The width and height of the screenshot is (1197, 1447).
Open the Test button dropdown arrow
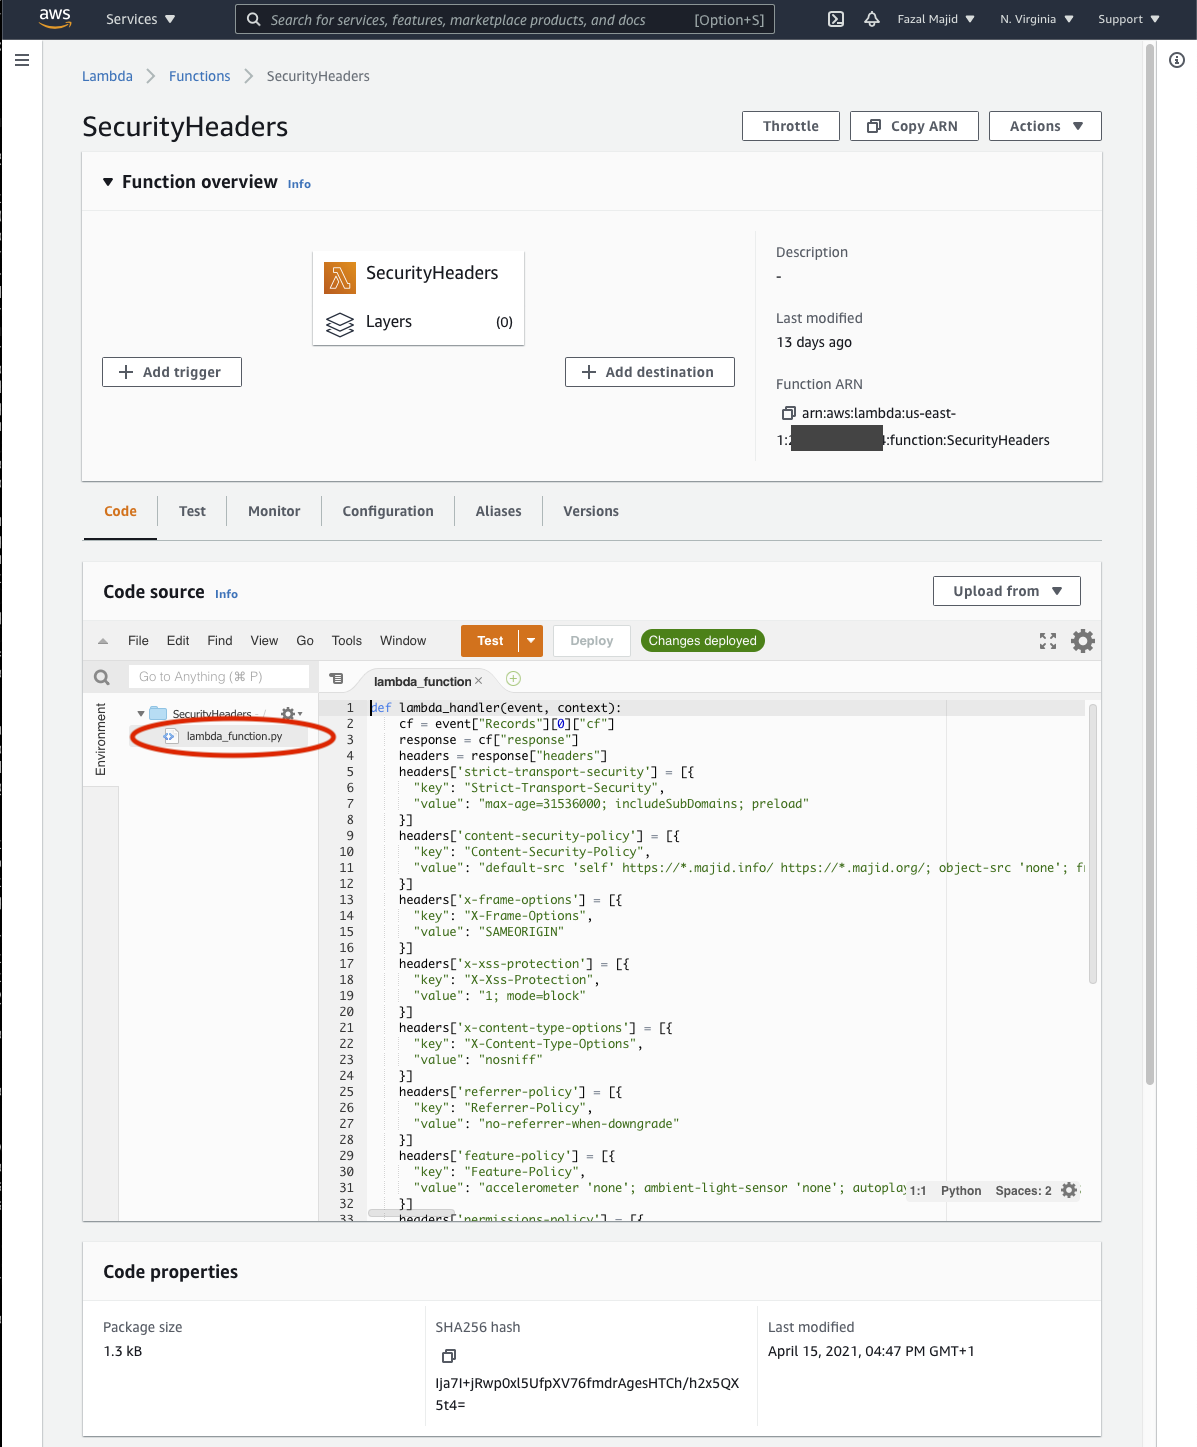pos(531,641)
